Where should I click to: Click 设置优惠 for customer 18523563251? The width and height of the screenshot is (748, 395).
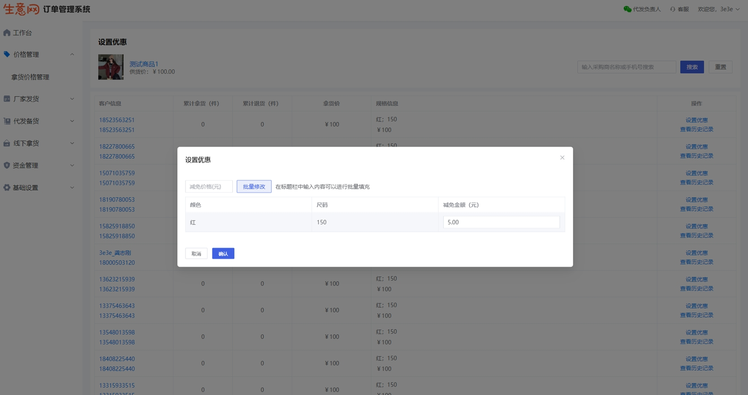click(696, 120)
